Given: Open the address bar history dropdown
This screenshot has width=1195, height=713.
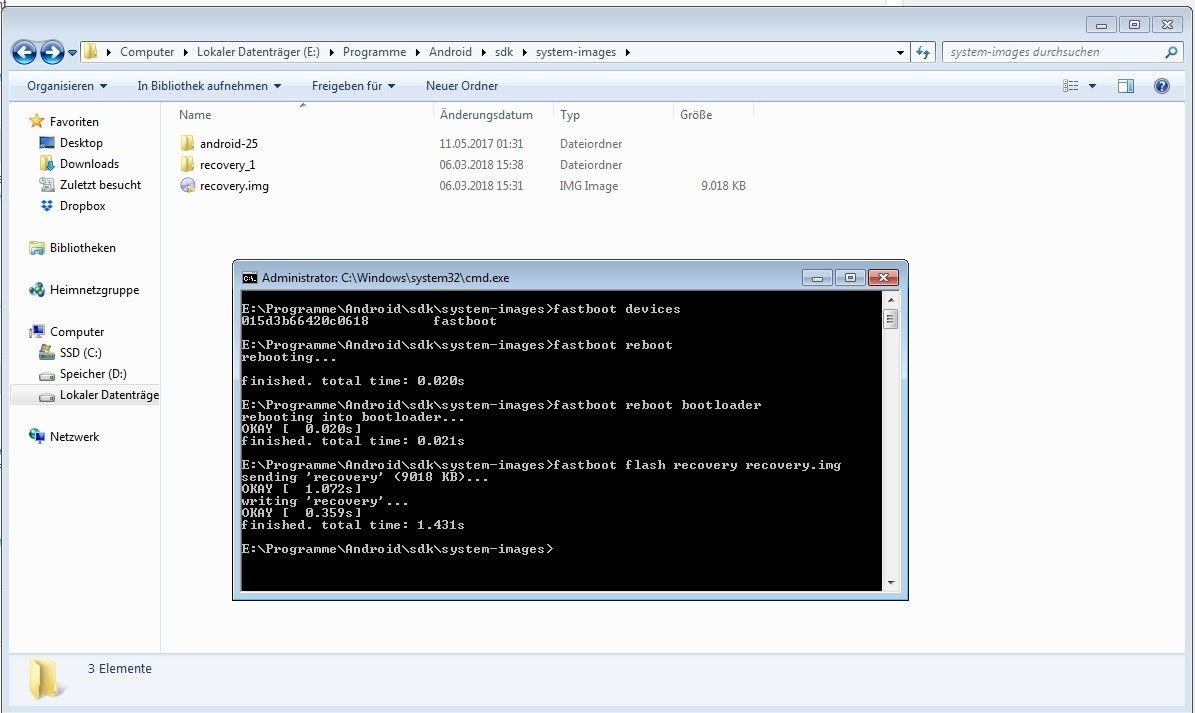Looking at the screenshot, I should coord(900,53).
